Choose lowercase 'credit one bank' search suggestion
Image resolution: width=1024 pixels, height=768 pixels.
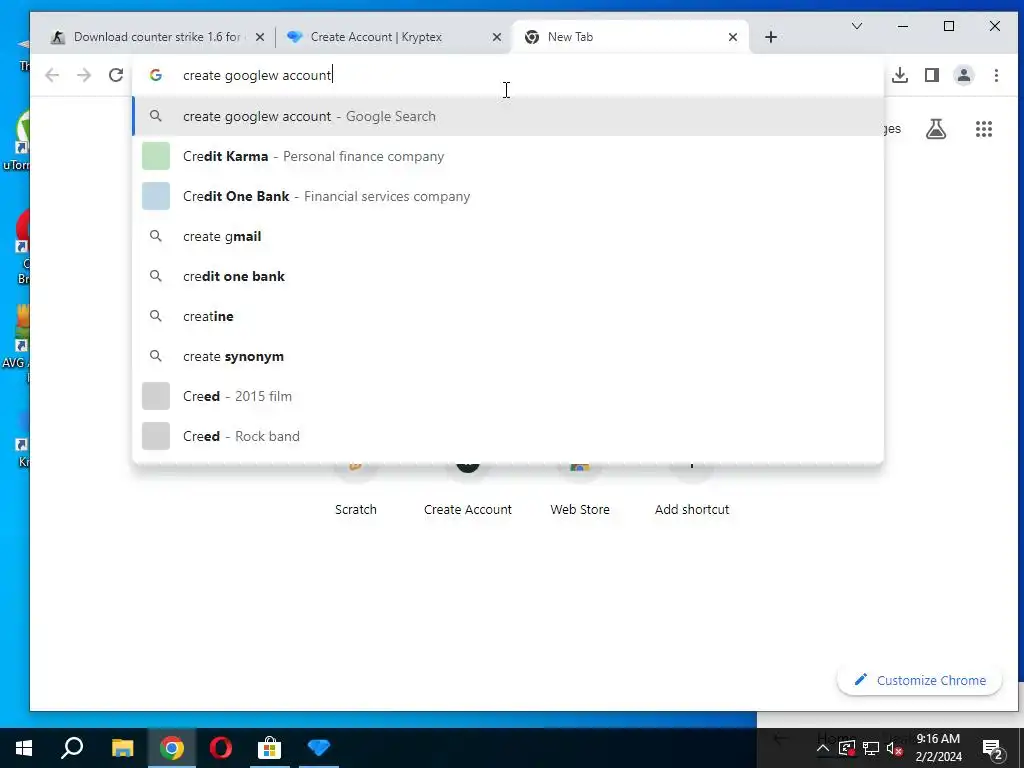(x=508, y=276)
